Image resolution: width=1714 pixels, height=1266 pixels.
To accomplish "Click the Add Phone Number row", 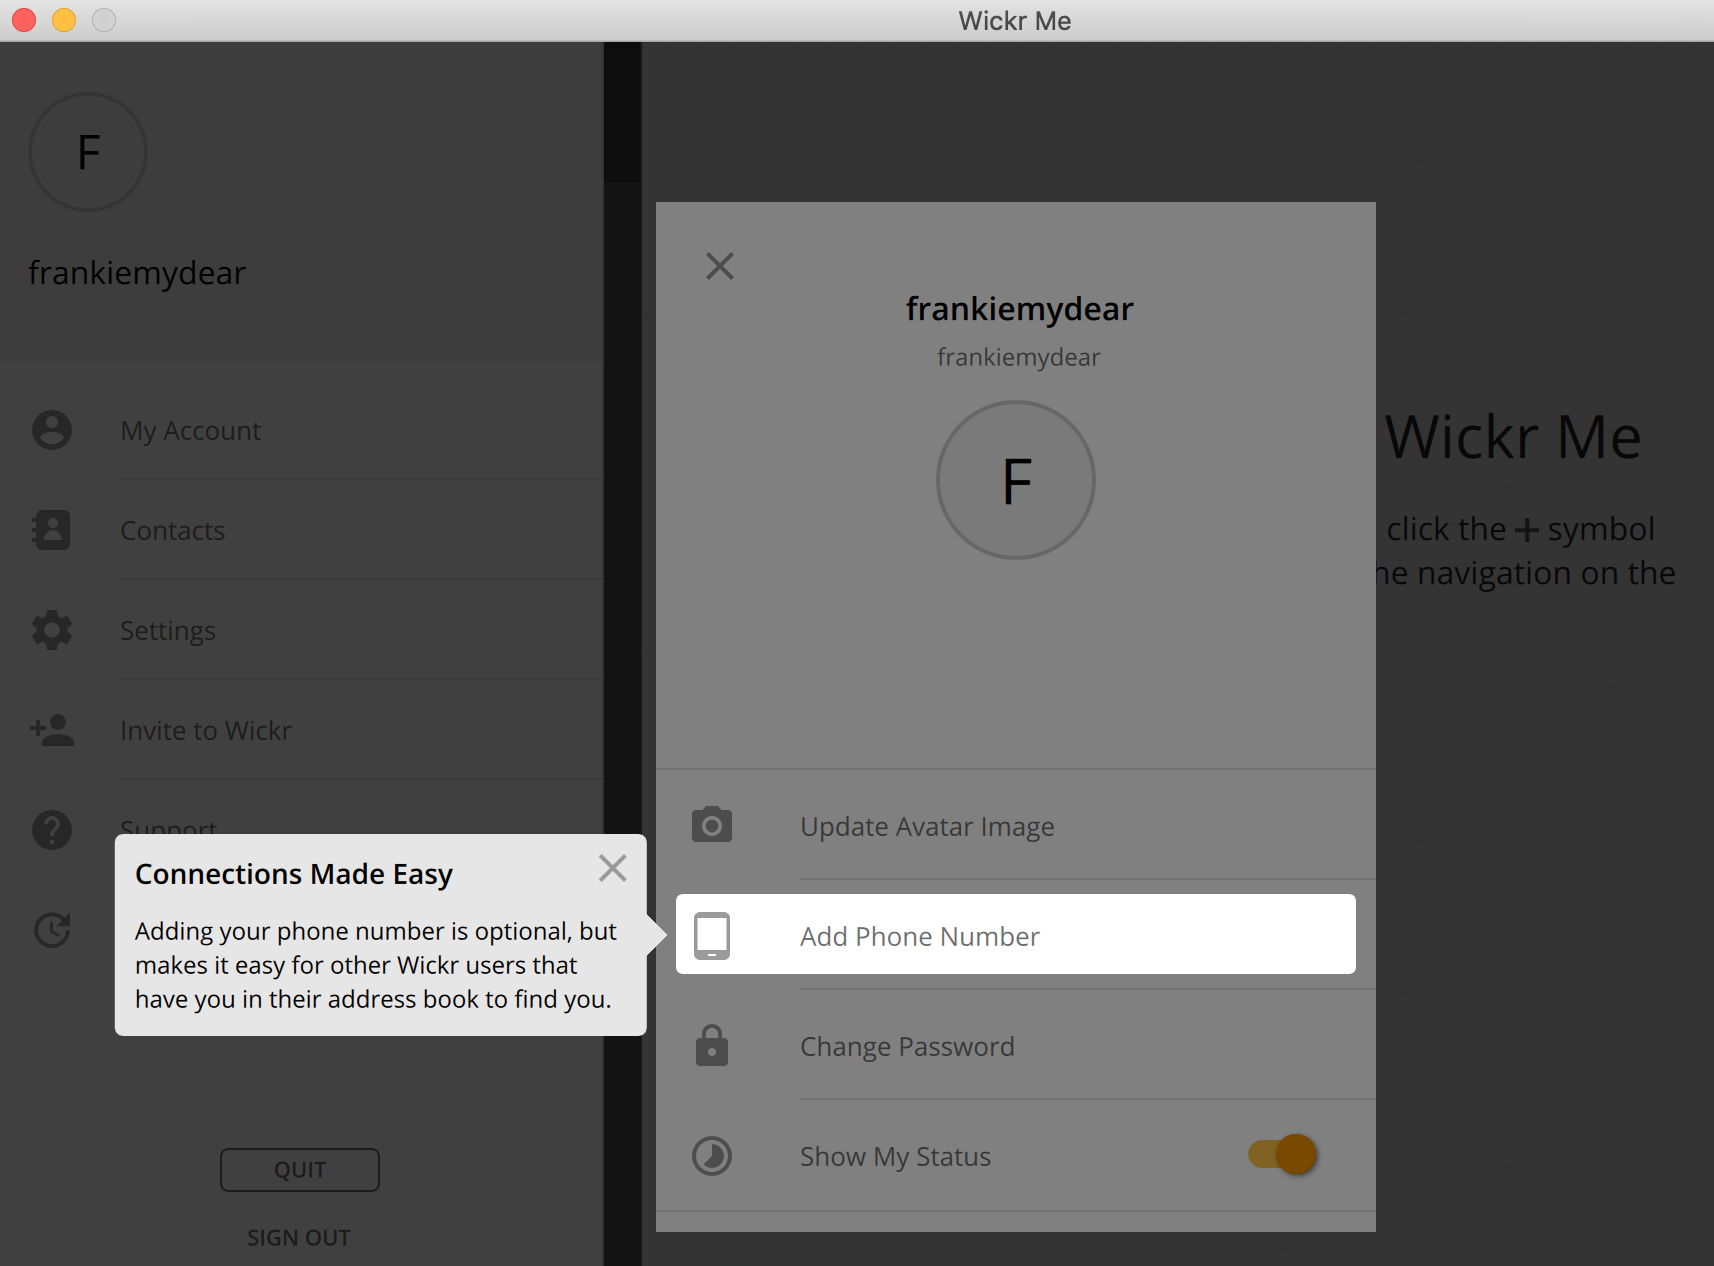I will click(1016, 934).
